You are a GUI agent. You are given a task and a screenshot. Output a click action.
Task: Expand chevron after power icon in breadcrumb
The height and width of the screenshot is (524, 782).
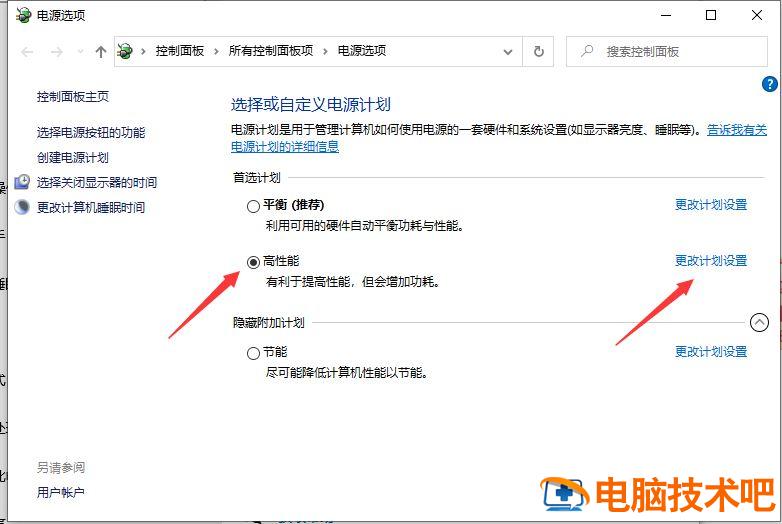coord(144,51)
